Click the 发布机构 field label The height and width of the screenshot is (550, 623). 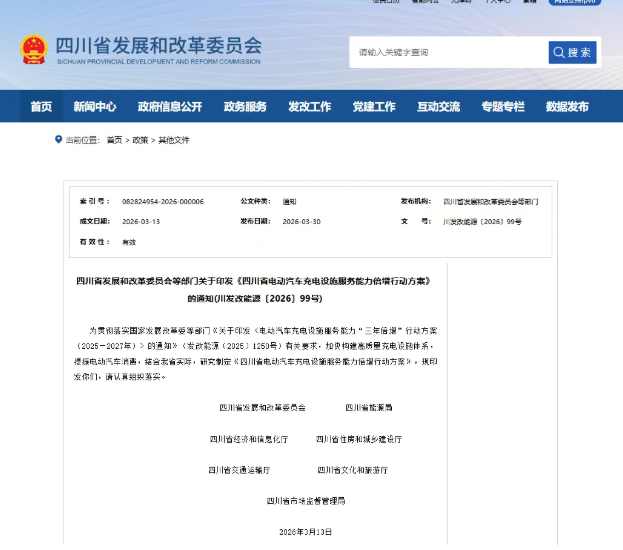click(x=416, y=201)
